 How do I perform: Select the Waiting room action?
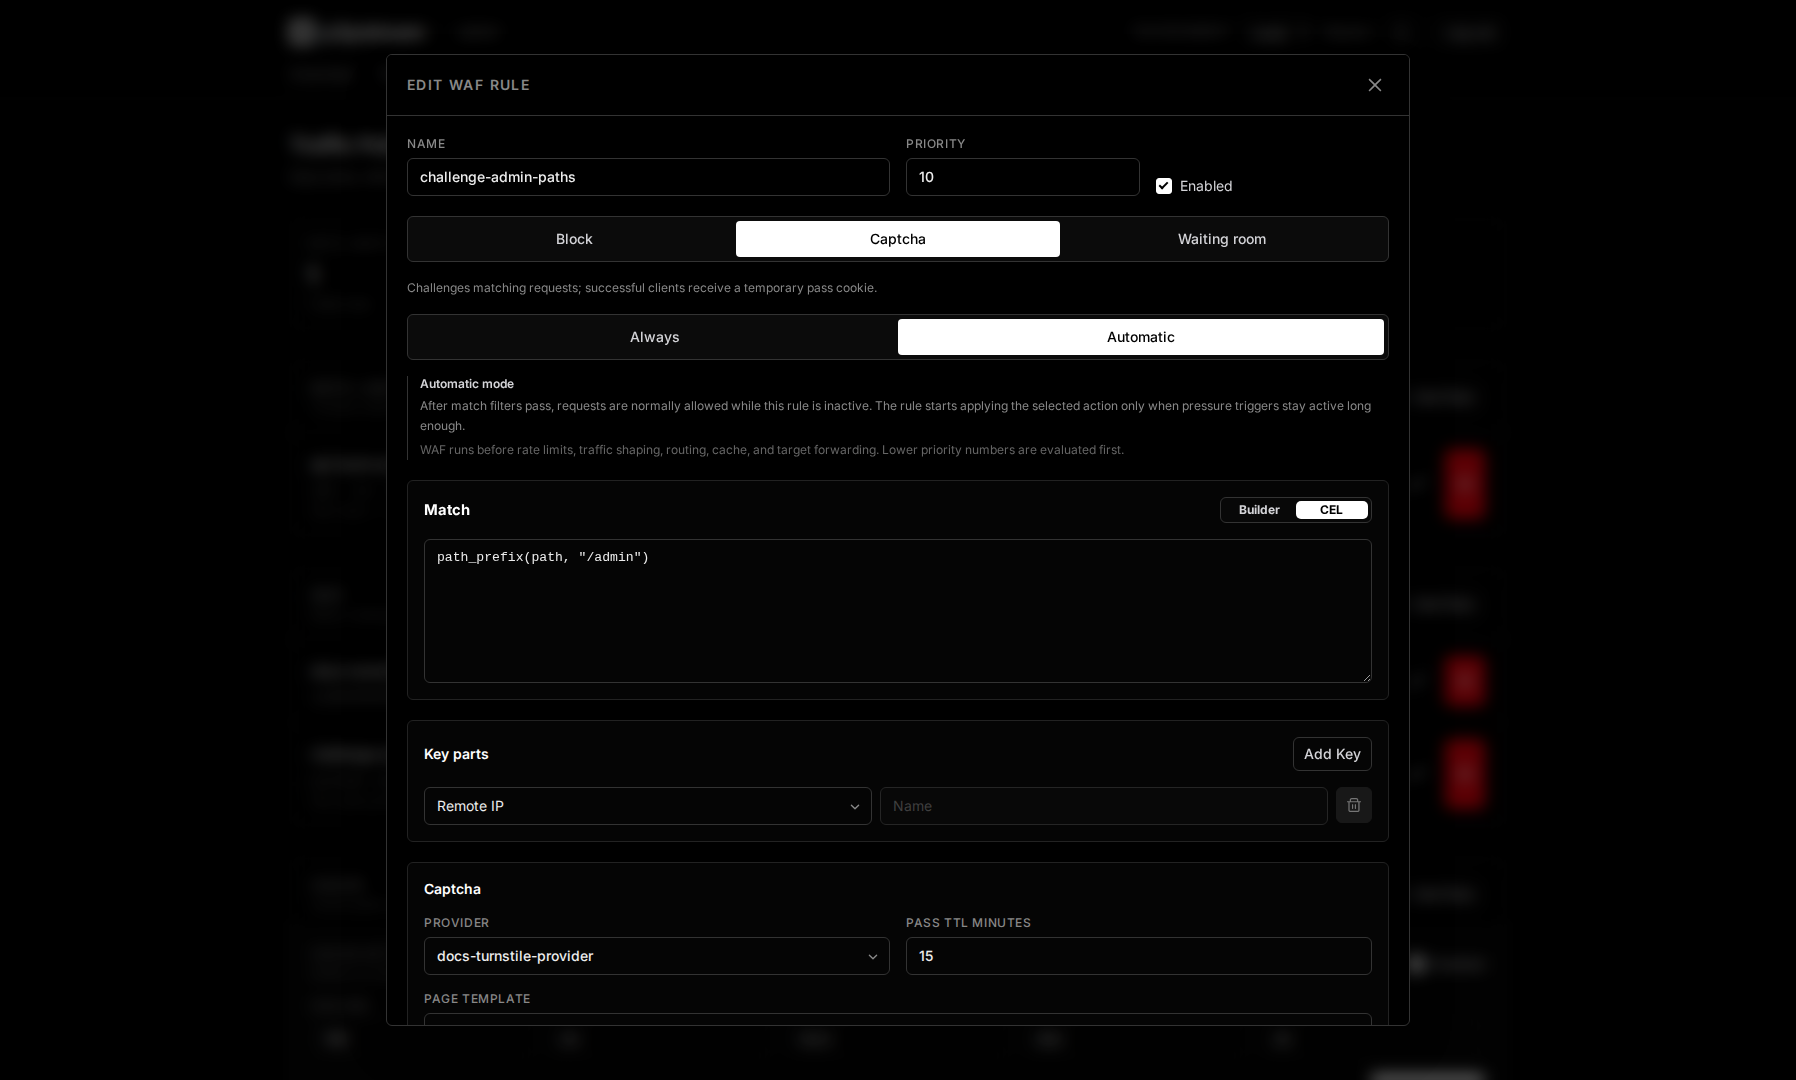point(1221,239)
